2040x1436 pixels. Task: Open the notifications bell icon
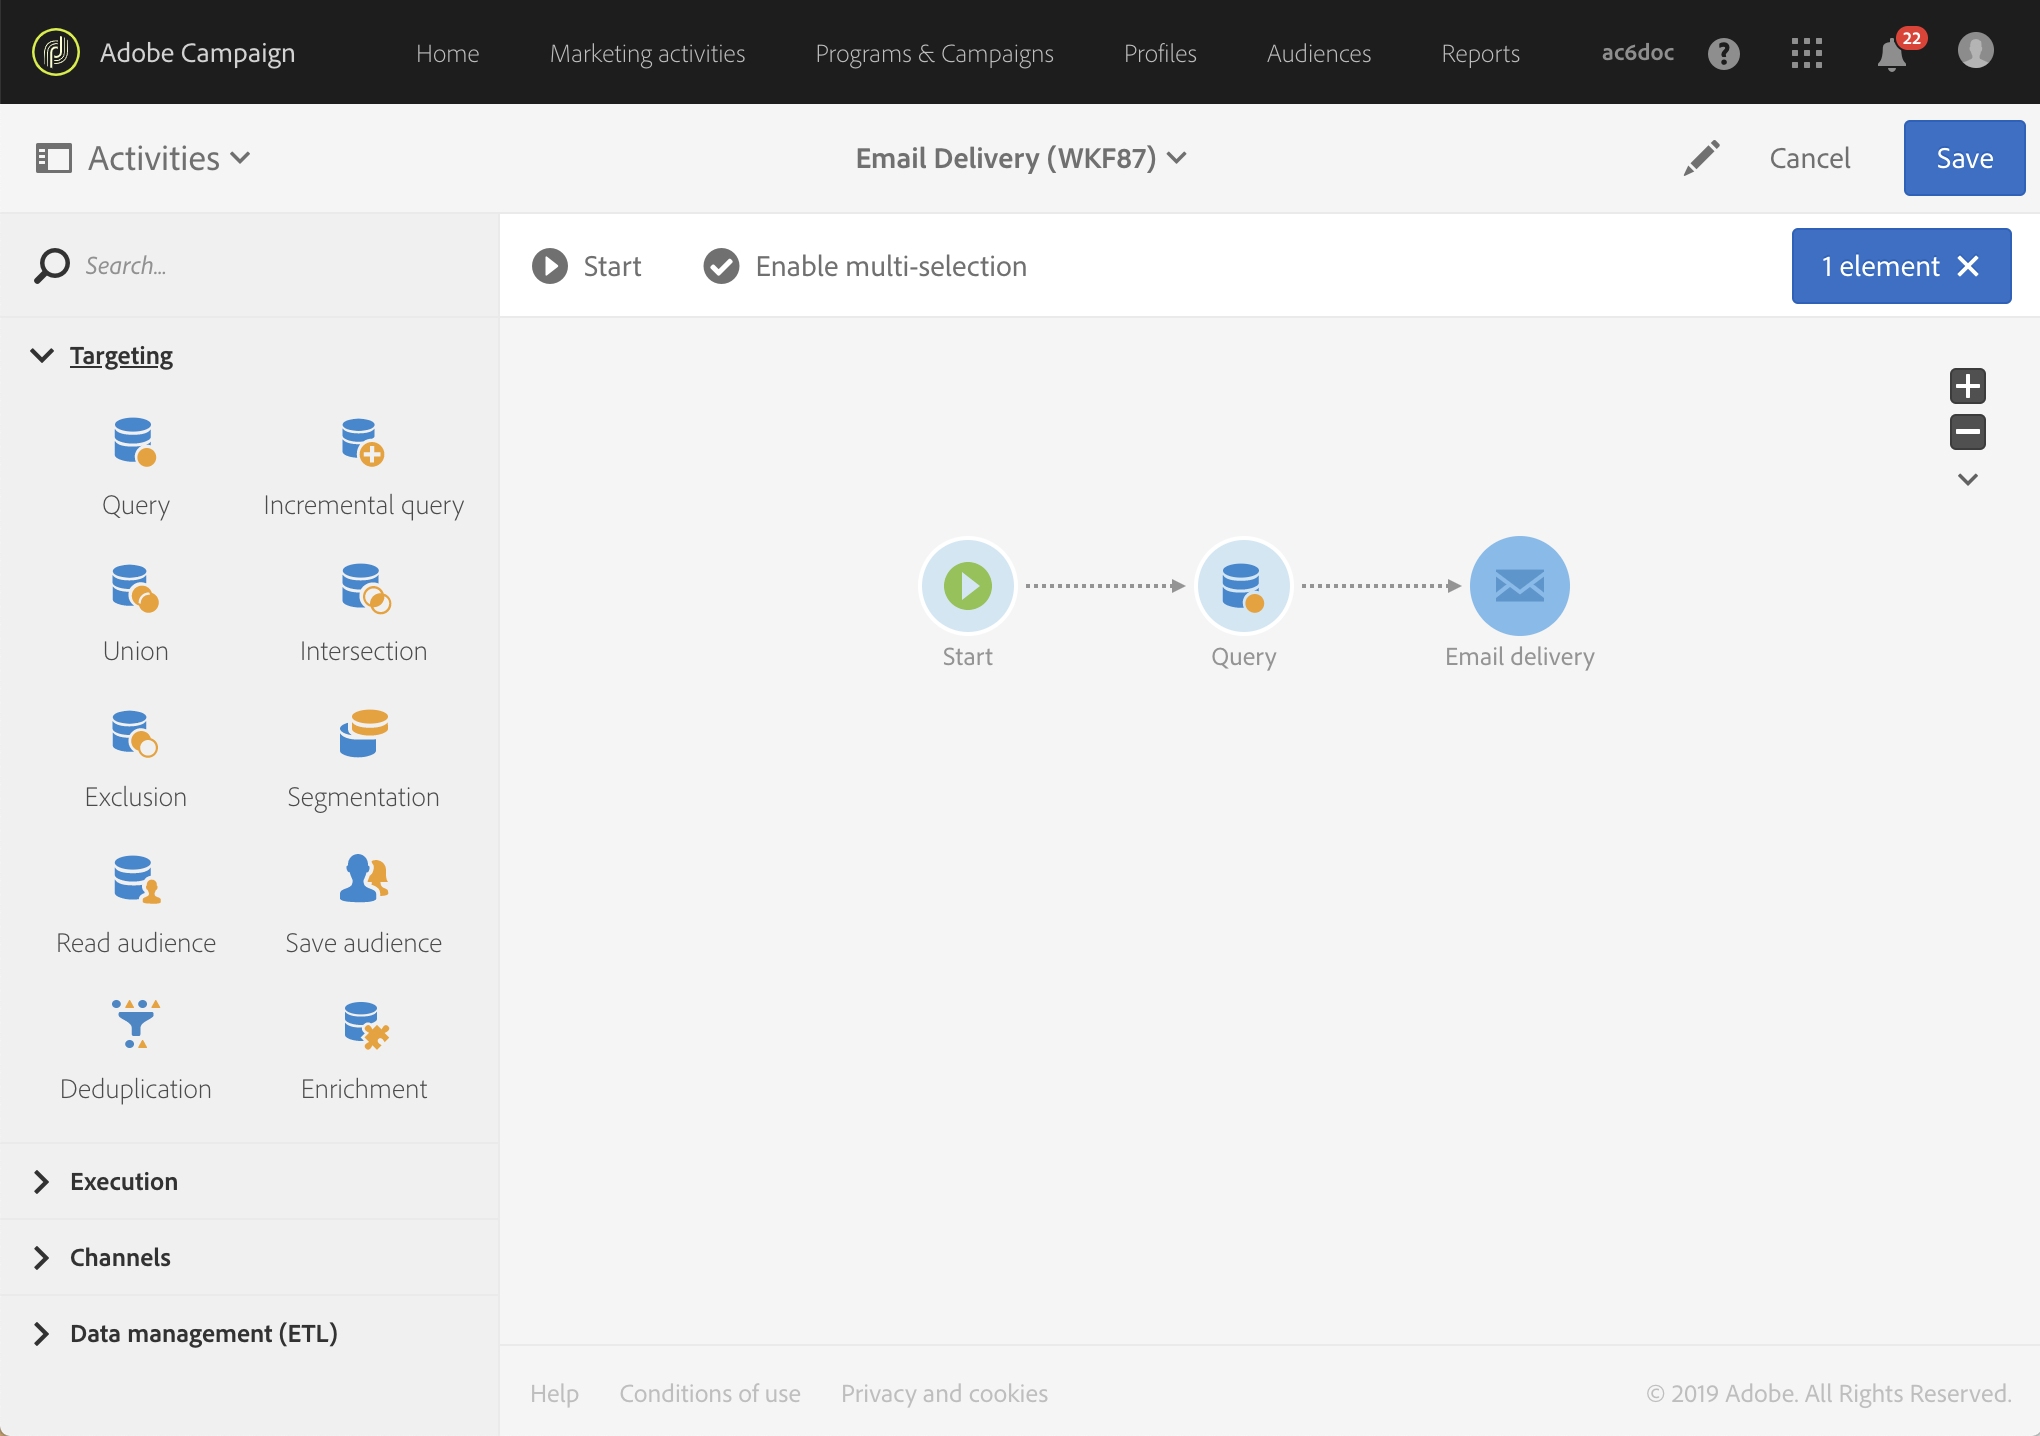click(x=1891, y=54)
